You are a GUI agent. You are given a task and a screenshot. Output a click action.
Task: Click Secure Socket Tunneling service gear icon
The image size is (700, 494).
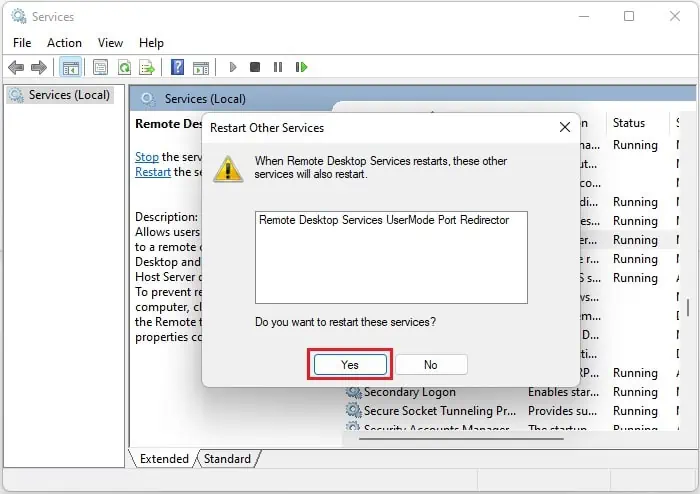tap(353, 411)
